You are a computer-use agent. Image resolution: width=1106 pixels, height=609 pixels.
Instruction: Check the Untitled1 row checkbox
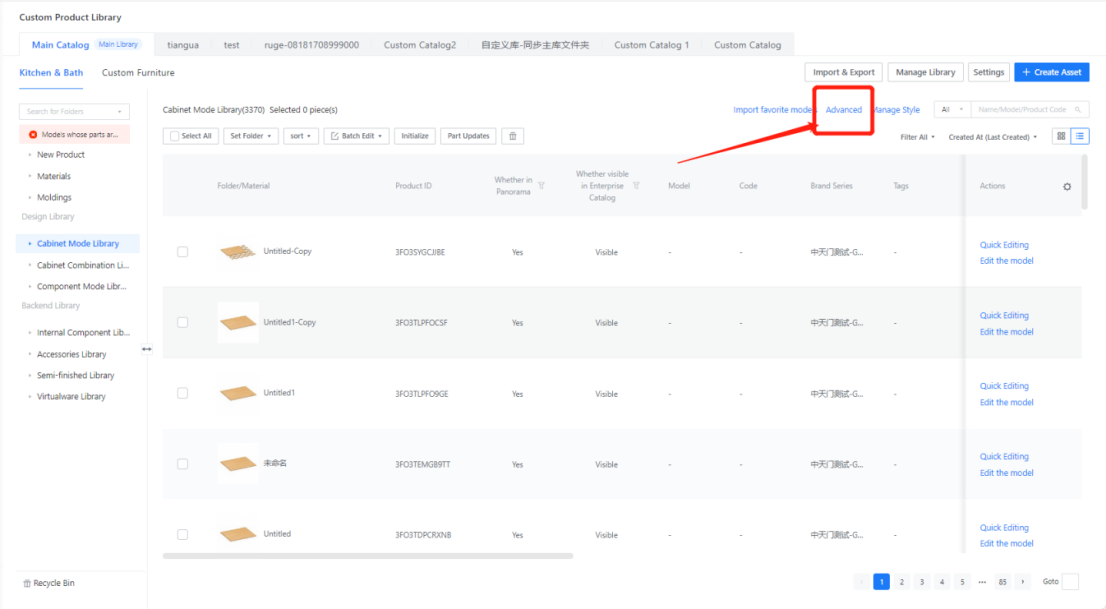(182, 393)
